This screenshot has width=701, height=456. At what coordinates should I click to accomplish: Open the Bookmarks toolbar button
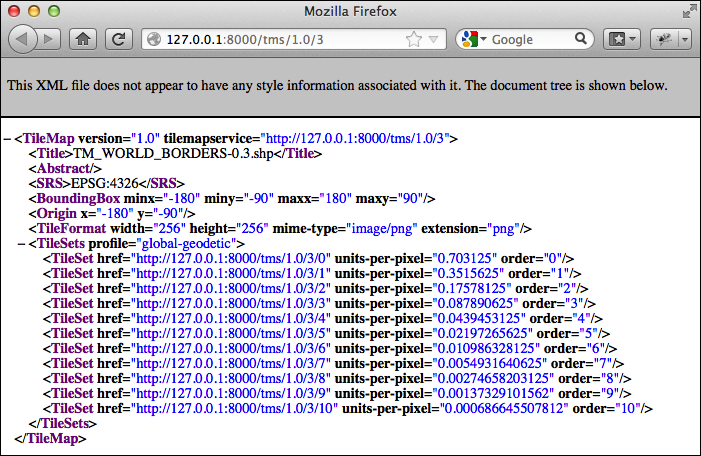617,39
